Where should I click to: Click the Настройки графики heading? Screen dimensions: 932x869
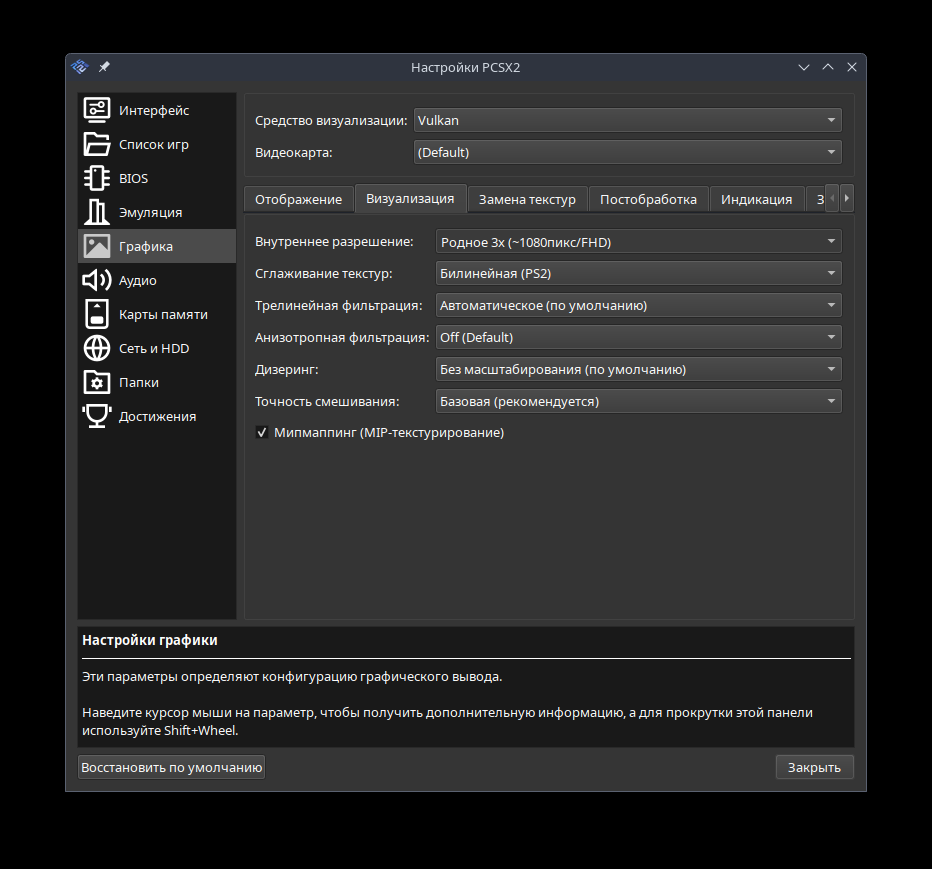[150, 640]
